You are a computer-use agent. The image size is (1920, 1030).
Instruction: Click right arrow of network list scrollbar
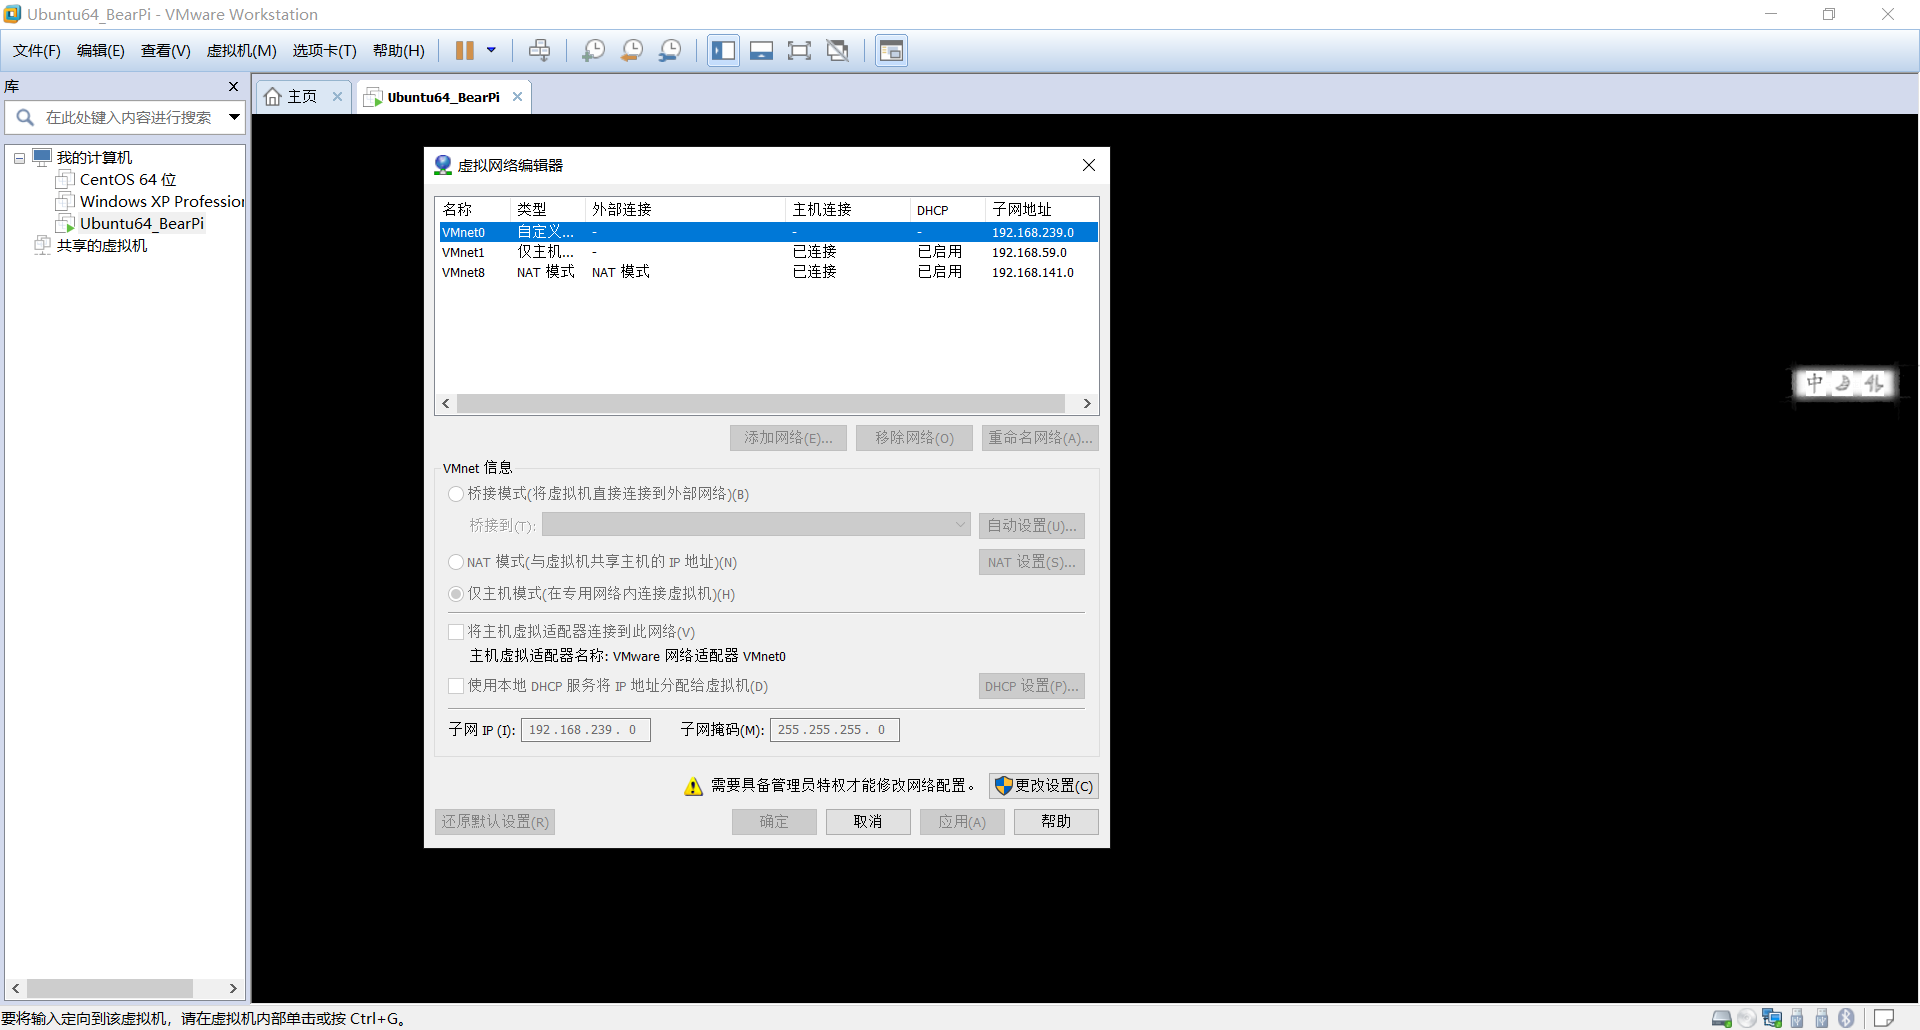[x=1087, y=404]
